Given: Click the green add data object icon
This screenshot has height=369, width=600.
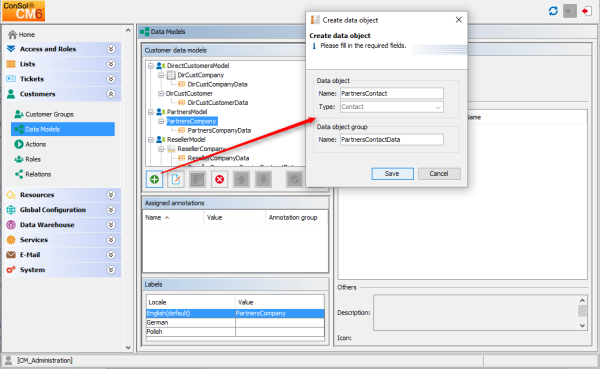Looking at the screenshot, I should [154, 179].
